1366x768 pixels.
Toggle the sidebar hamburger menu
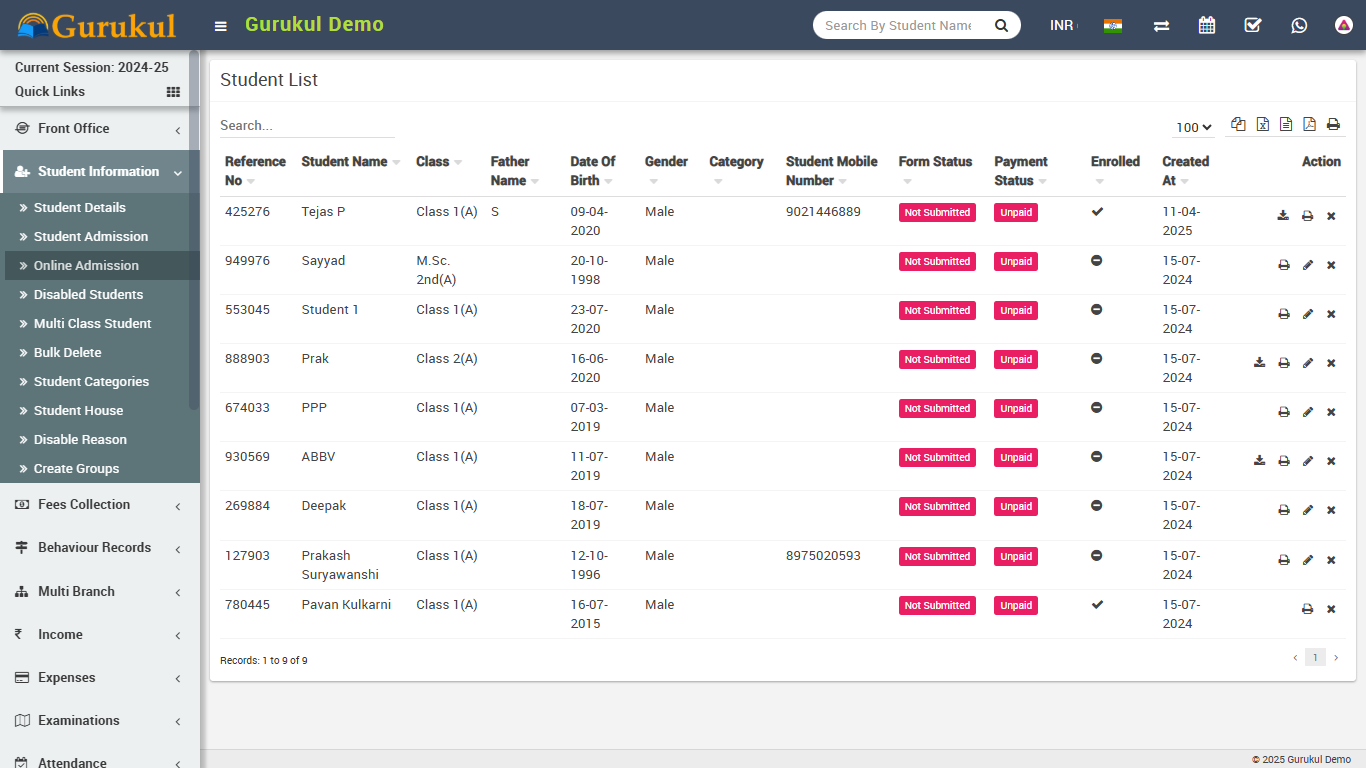click(221, 26)
